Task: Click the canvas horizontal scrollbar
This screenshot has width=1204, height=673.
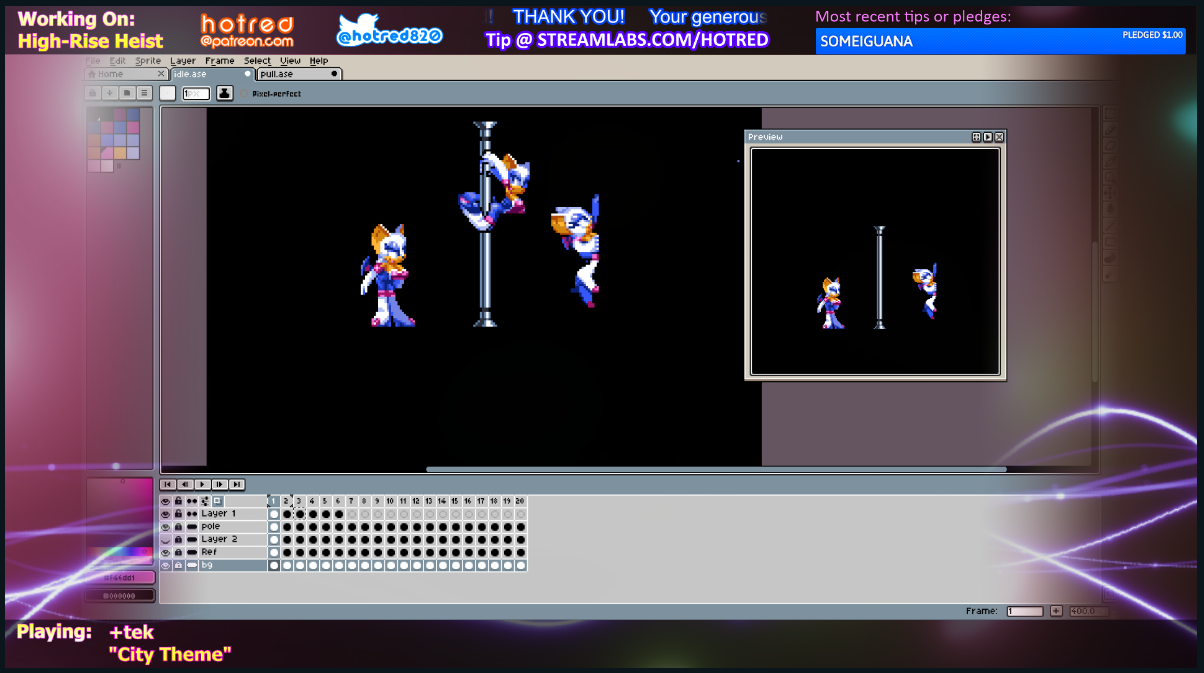Action: click(x=716, y=469)
